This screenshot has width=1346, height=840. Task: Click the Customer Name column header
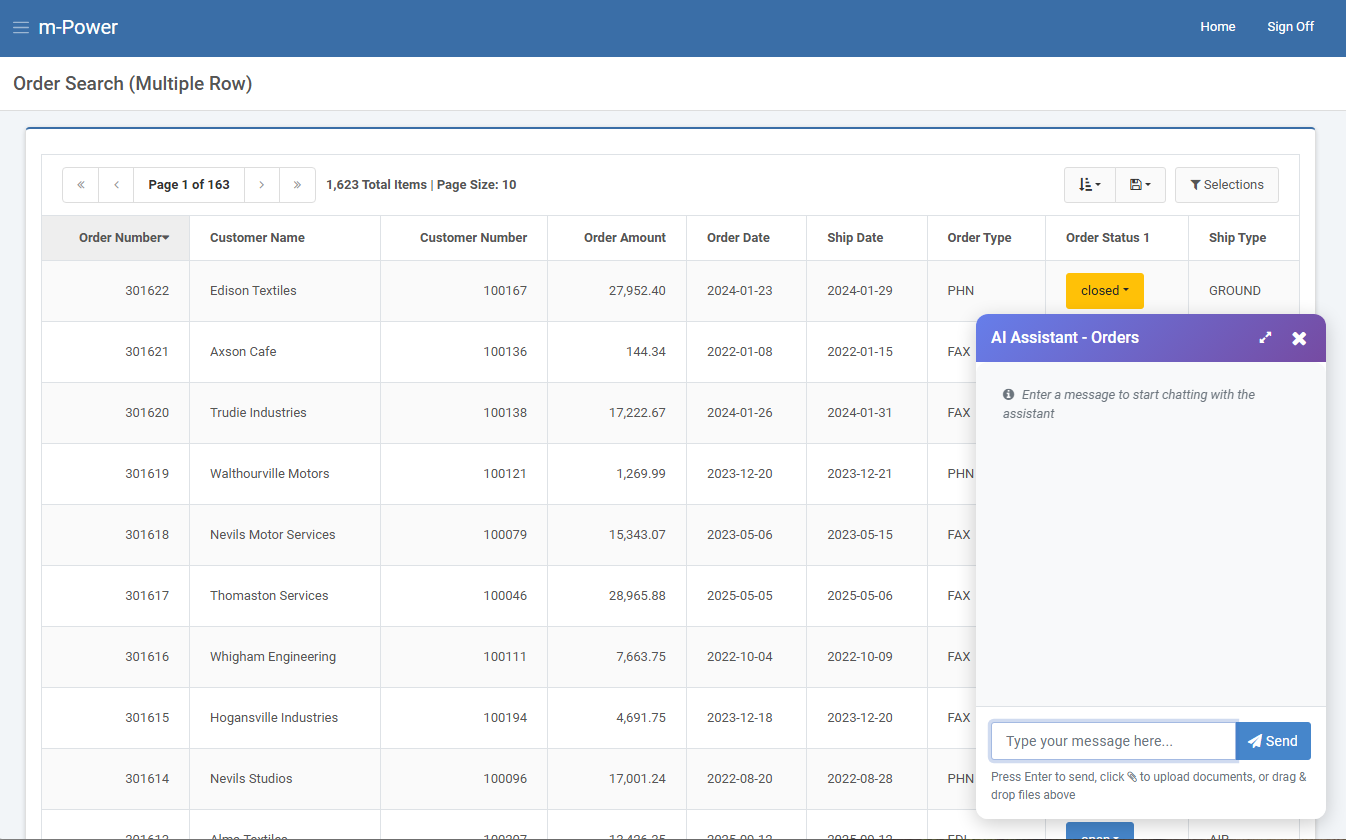pos(257,238)
